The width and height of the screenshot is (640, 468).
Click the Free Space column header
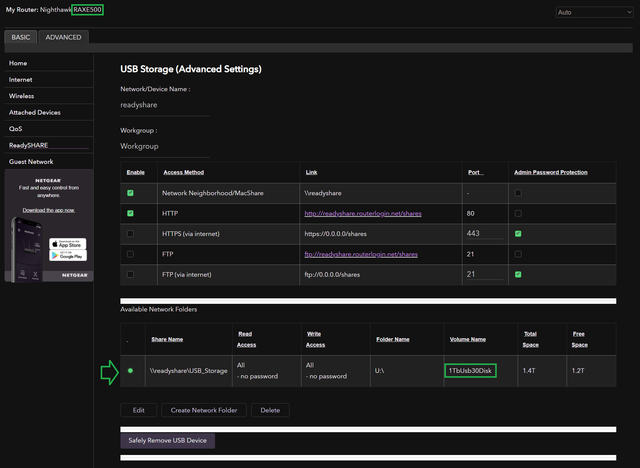pos(580,339)
